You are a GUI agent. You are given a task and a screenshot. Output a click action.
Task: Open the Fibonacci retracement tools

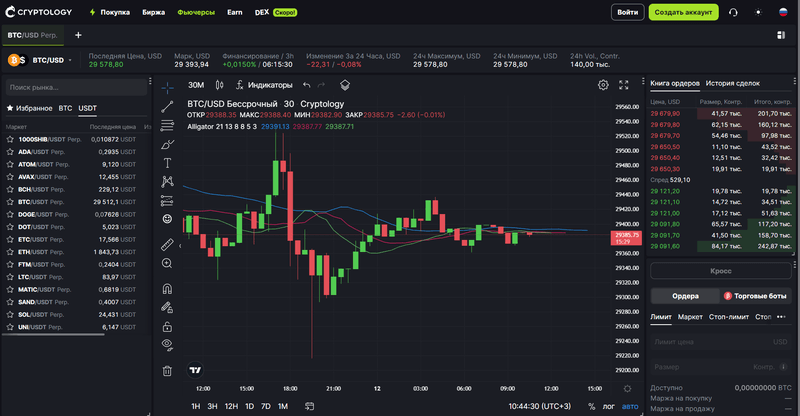[x=167, y=126]
